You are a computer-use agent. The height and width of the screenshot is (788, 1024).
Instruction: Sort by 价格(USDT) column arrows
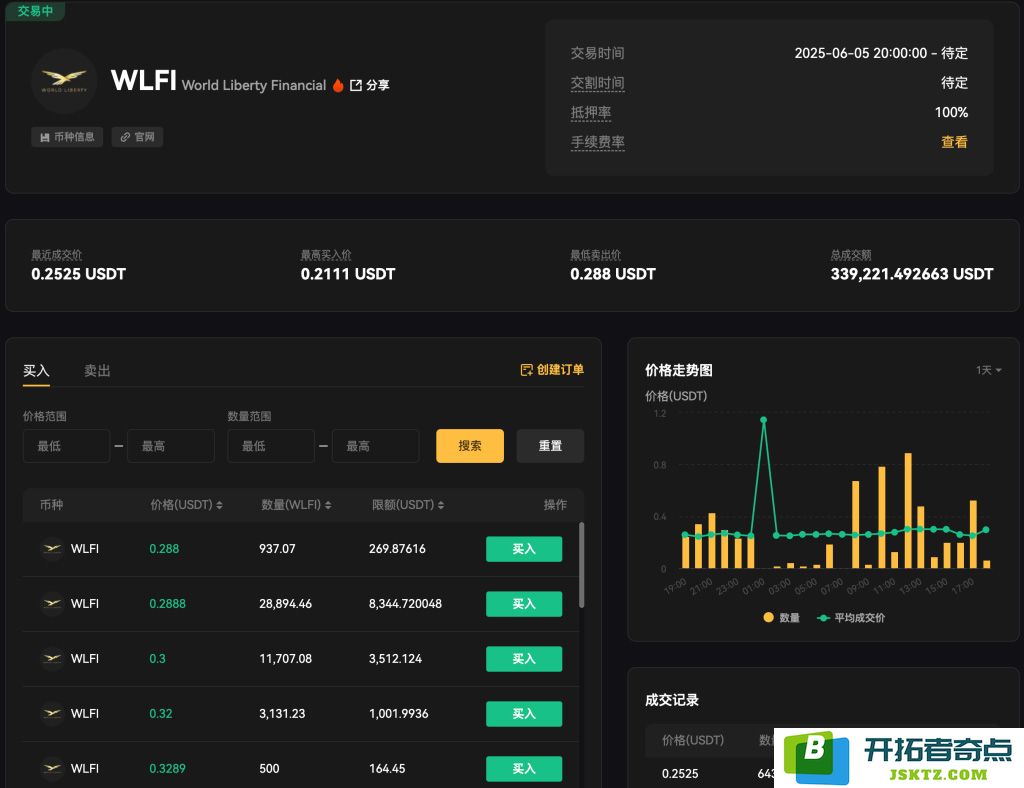(x=219, y=505)
